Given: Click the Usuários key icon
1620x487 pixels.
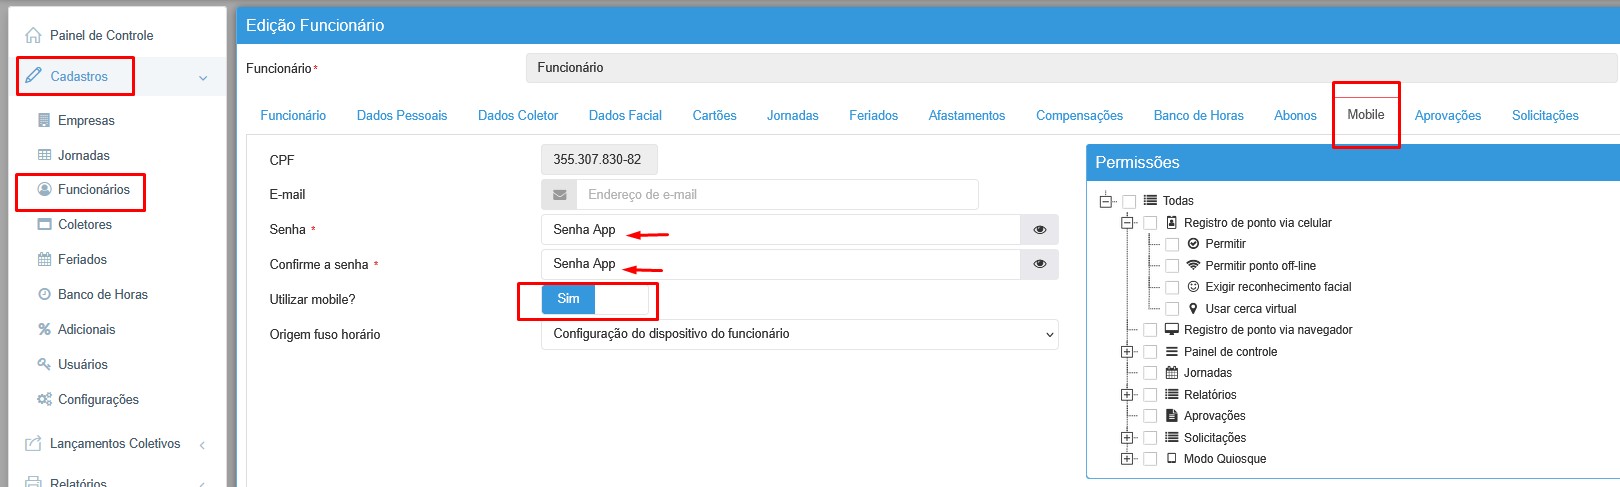Looking at the screenshot, I should click(44, 364).
